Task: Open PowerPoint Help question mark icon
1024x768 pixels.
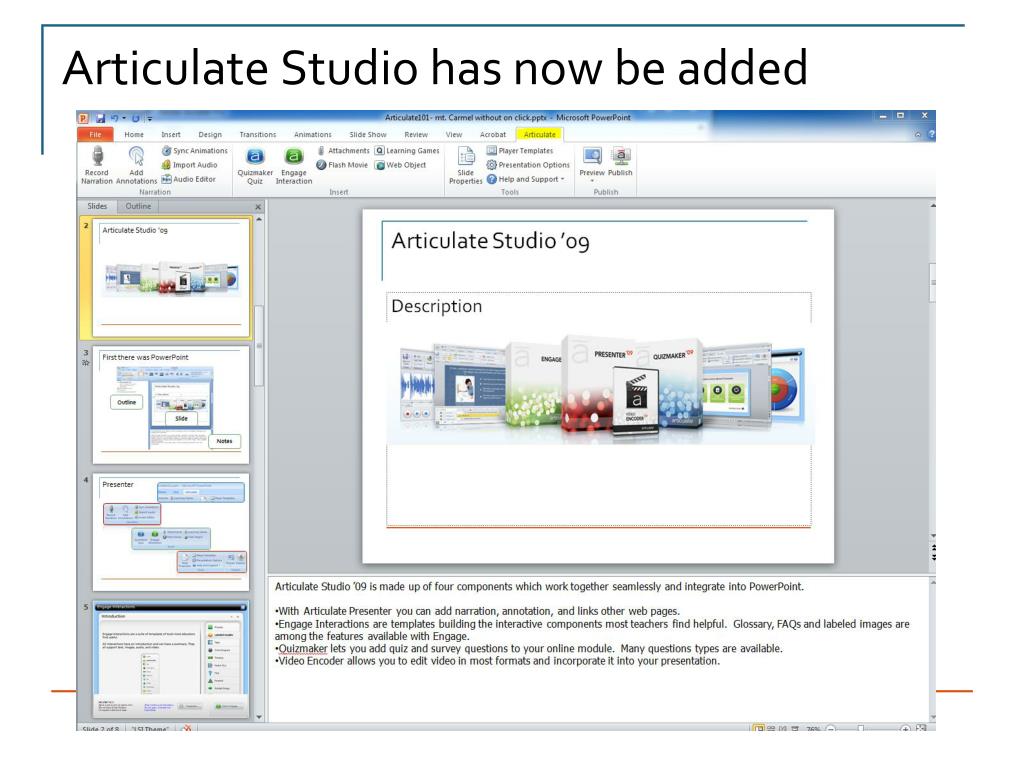Action: point(931,135)
